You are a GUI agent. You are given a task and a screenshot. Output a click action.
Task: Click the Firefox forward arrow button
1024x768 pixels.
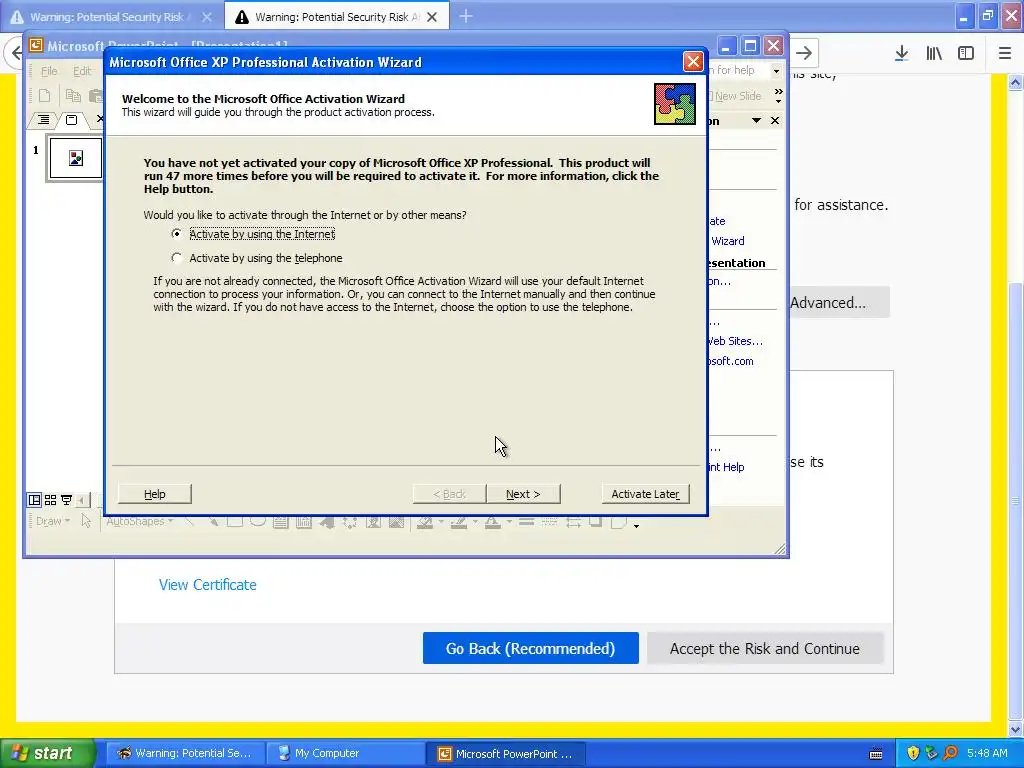804,53
